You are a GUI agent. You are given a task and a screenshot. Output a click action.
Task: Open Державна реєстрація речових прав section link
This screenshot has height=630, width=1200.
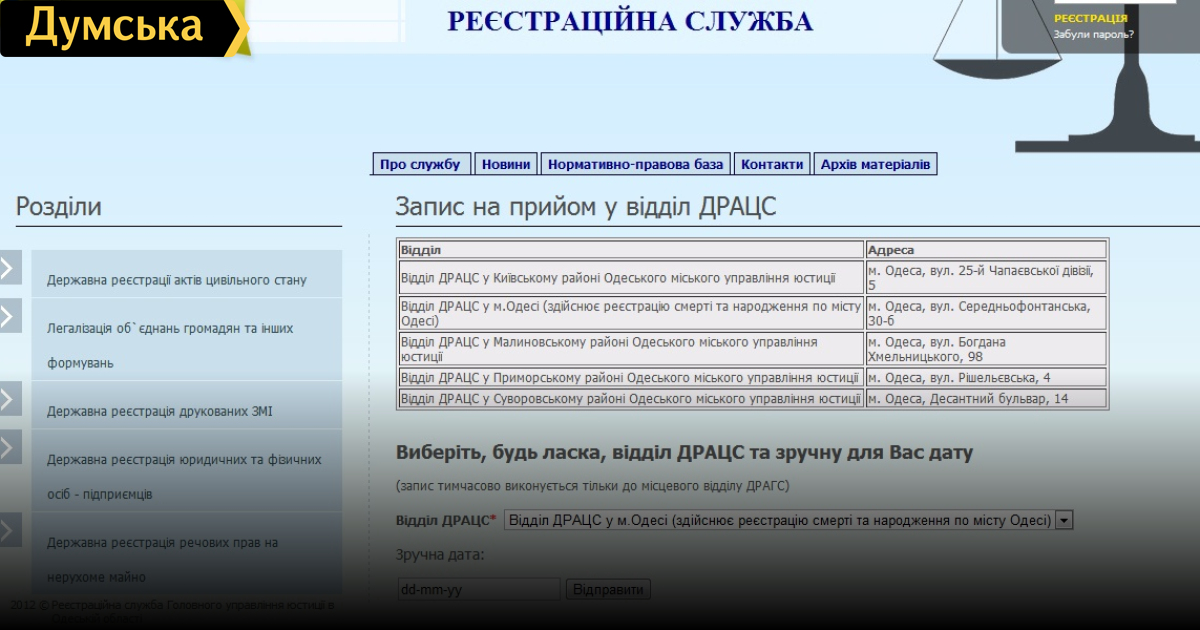(162, 543)
